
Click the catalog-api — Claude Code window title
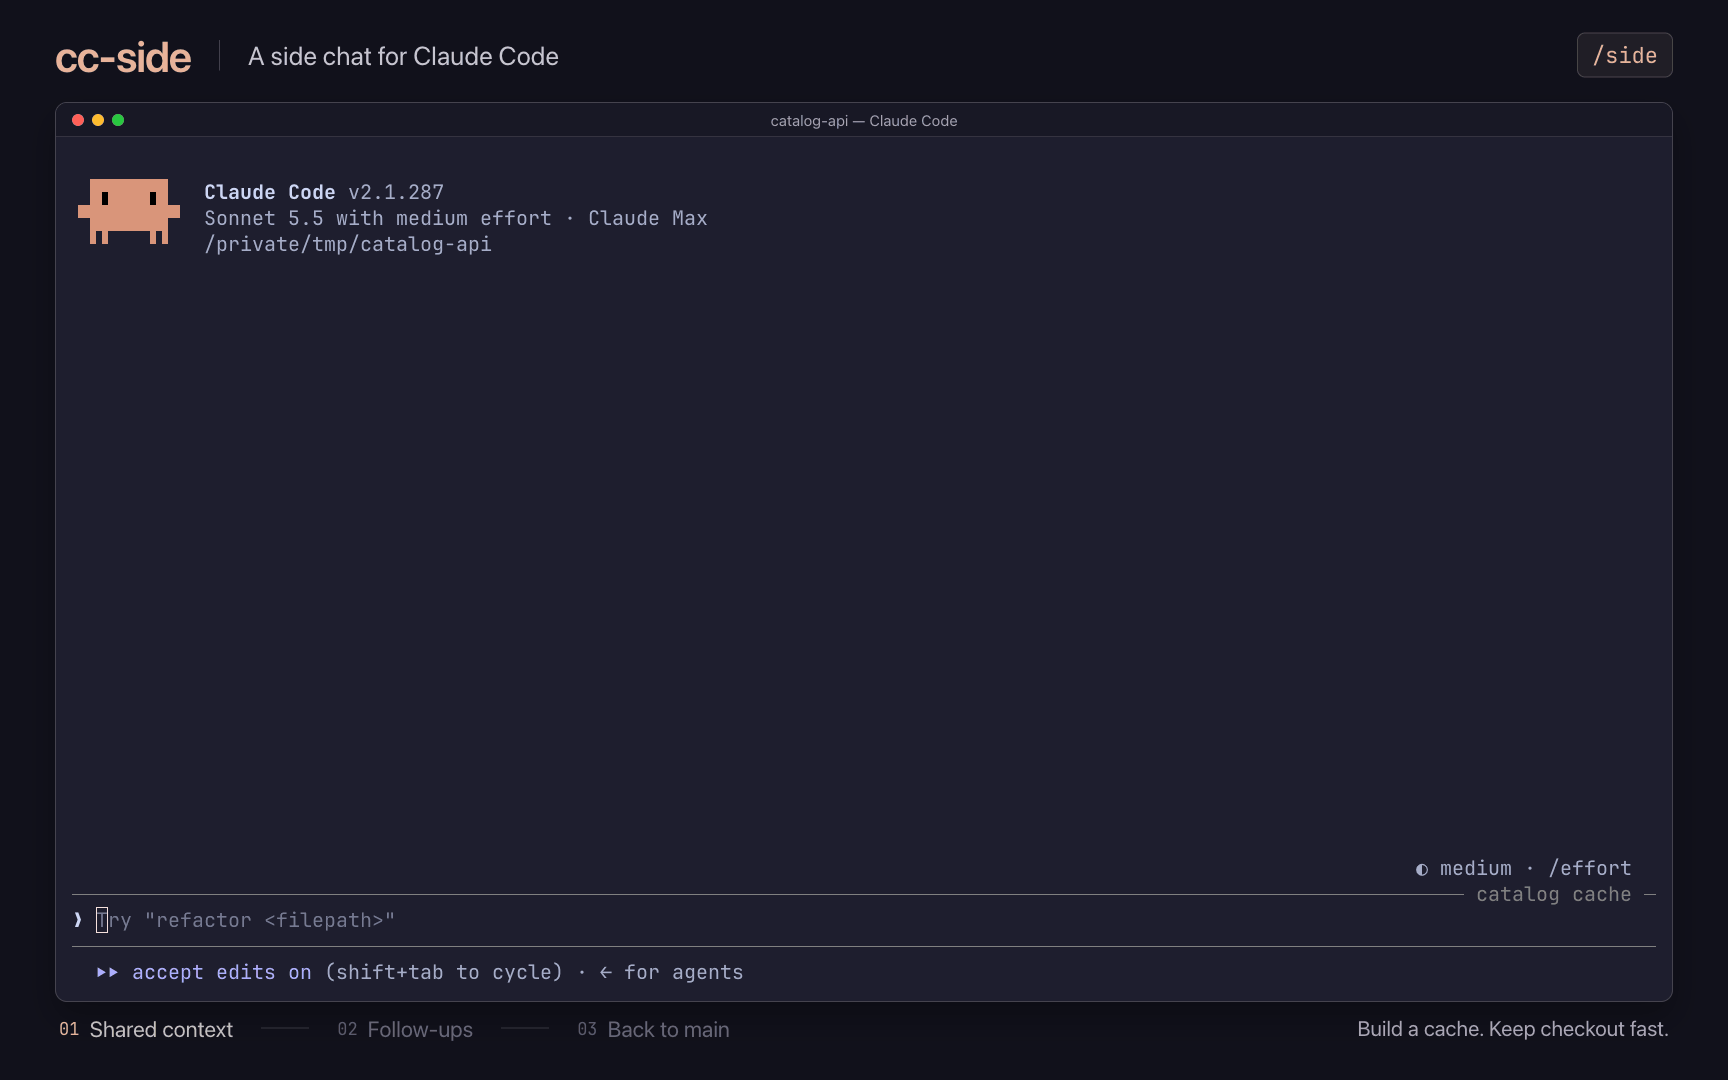864,120
